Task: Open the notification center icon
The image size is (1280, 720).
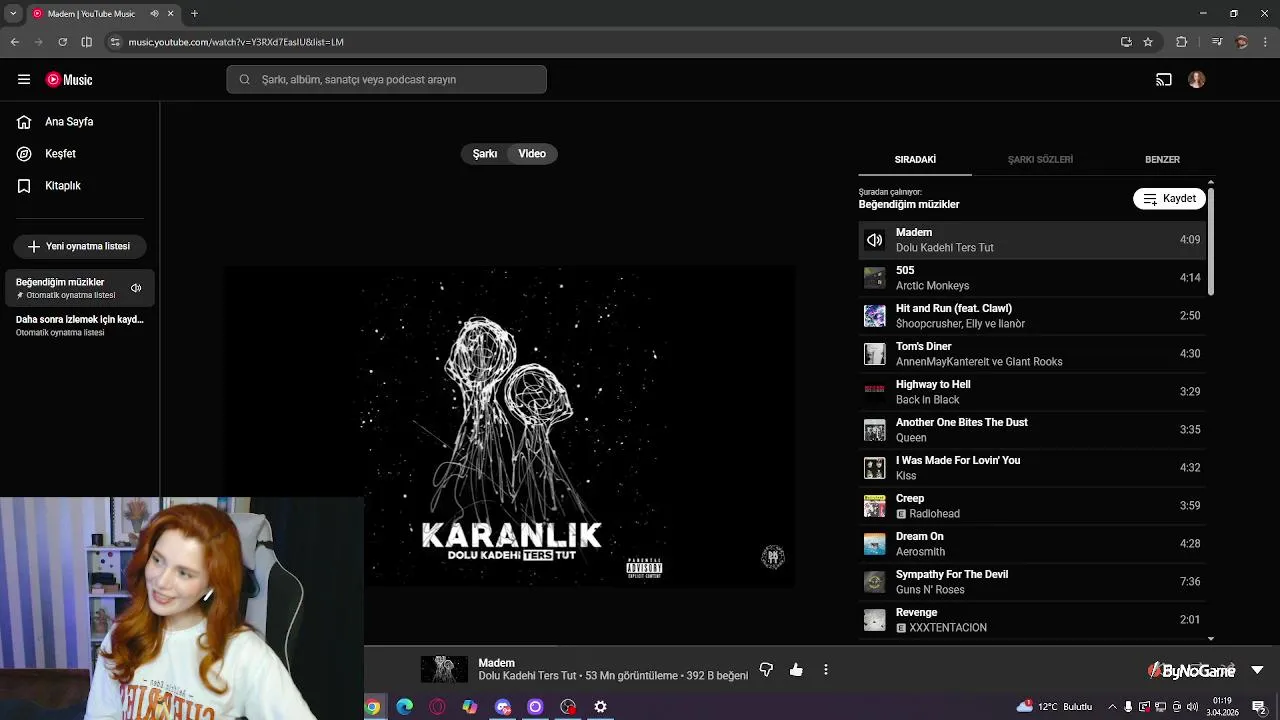Action: click(1259, 707)
